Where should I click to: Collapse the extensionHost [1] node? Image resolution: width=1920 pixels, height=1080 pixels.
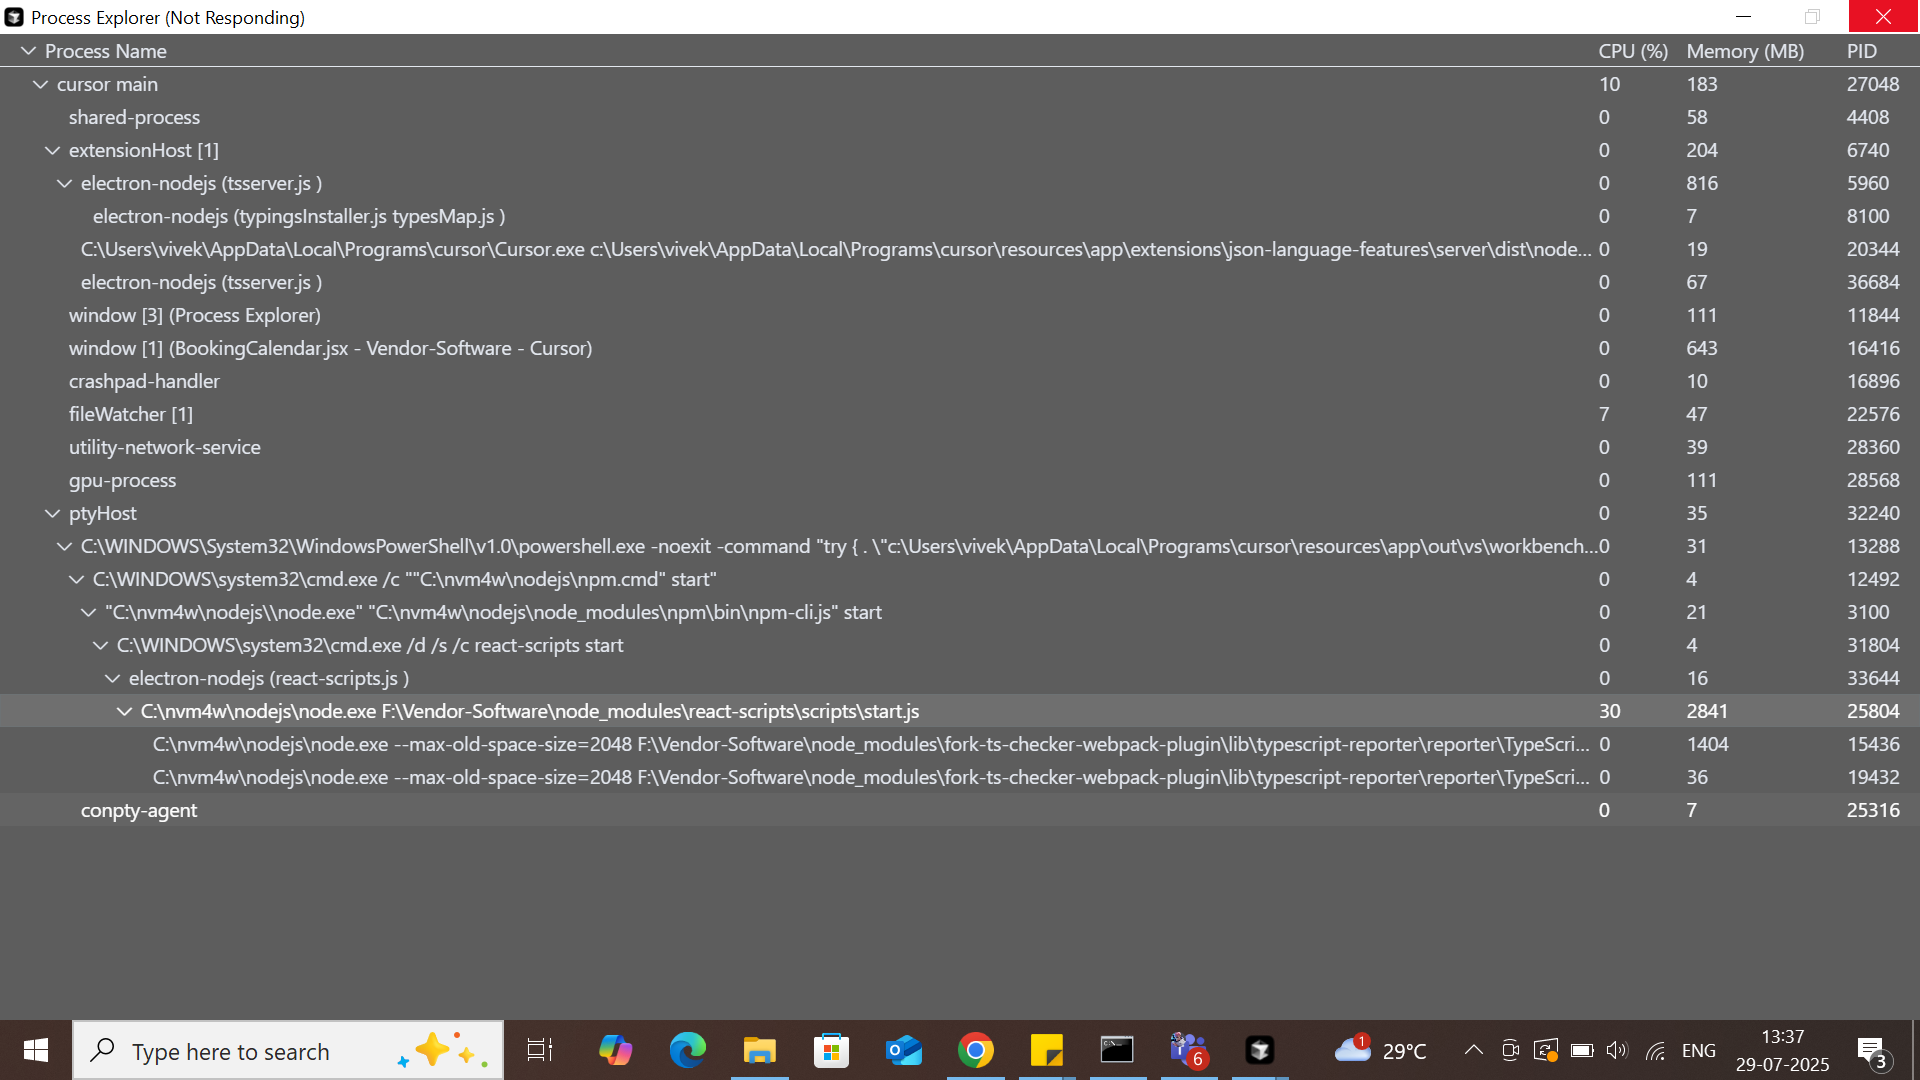[x=52, y=151]
